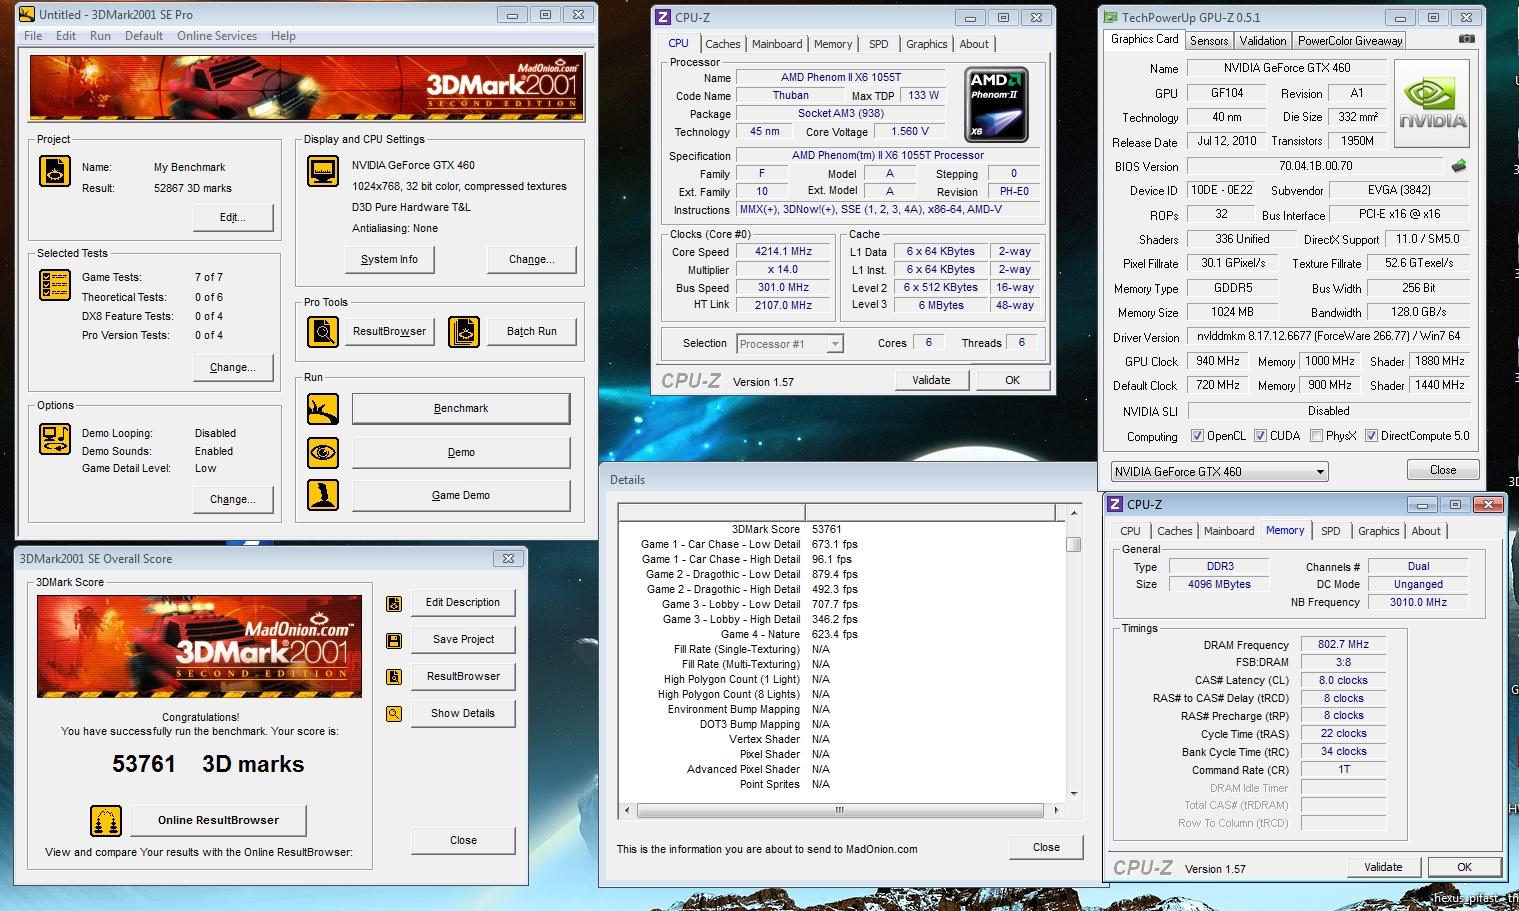The image size is (1519, 911).
Task: Click the Options demo settings icon
Action: pyautogui.click(x=55, y=439)
